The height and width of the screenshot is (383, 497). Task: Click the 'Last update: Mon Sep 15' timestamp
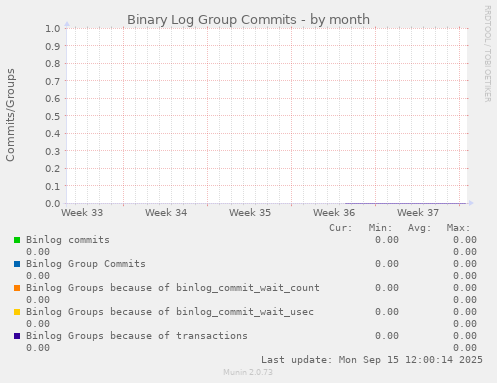[x=372, y=360]
